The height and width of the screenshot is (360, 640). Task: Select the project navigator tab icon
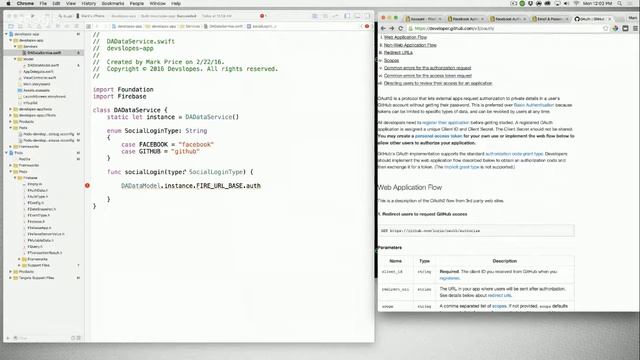coord(11,26)
